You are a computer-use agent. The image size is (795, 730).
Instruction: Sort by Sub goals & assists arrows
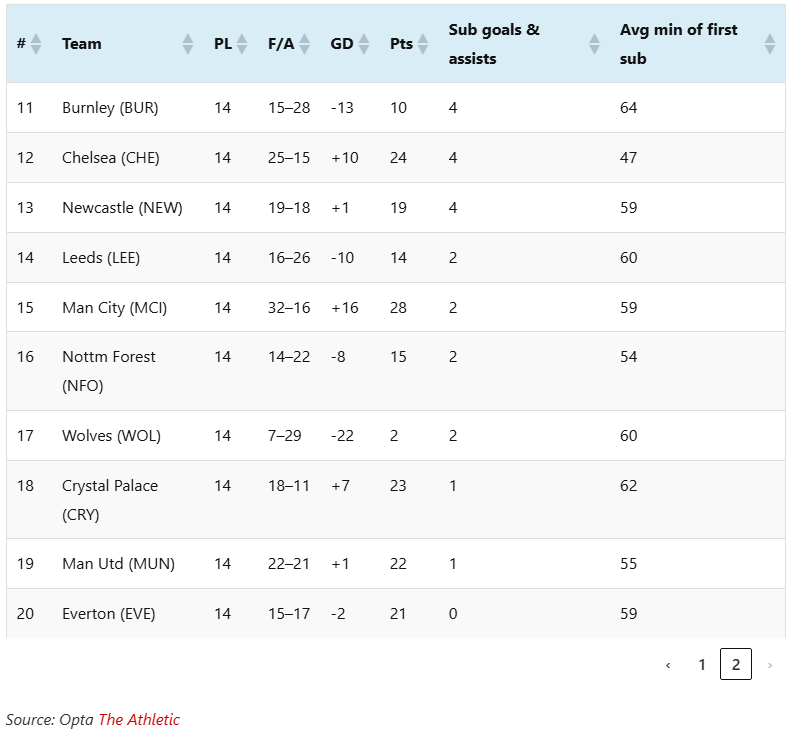(595, 44)
